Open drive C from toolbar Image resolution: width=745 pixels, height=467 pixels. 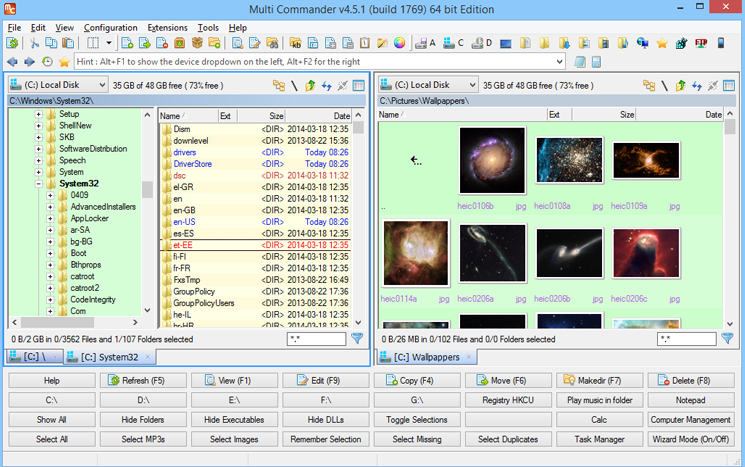coord(453,43)
